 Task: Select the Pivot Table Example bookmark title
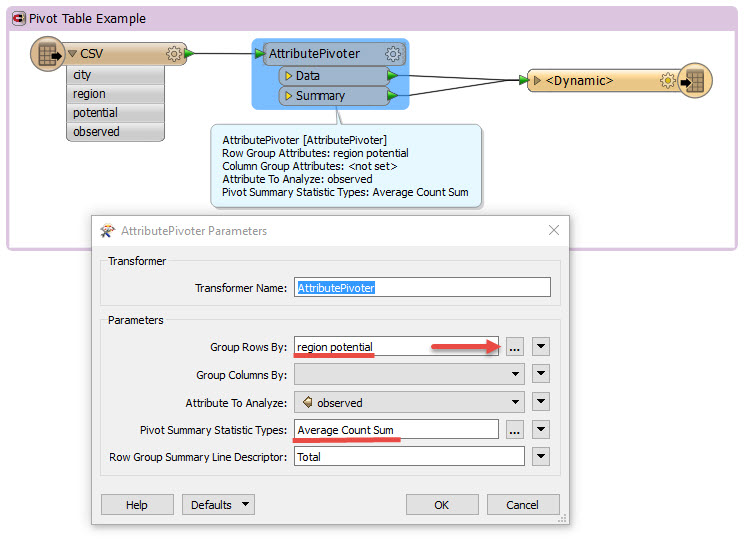point(87,19)
